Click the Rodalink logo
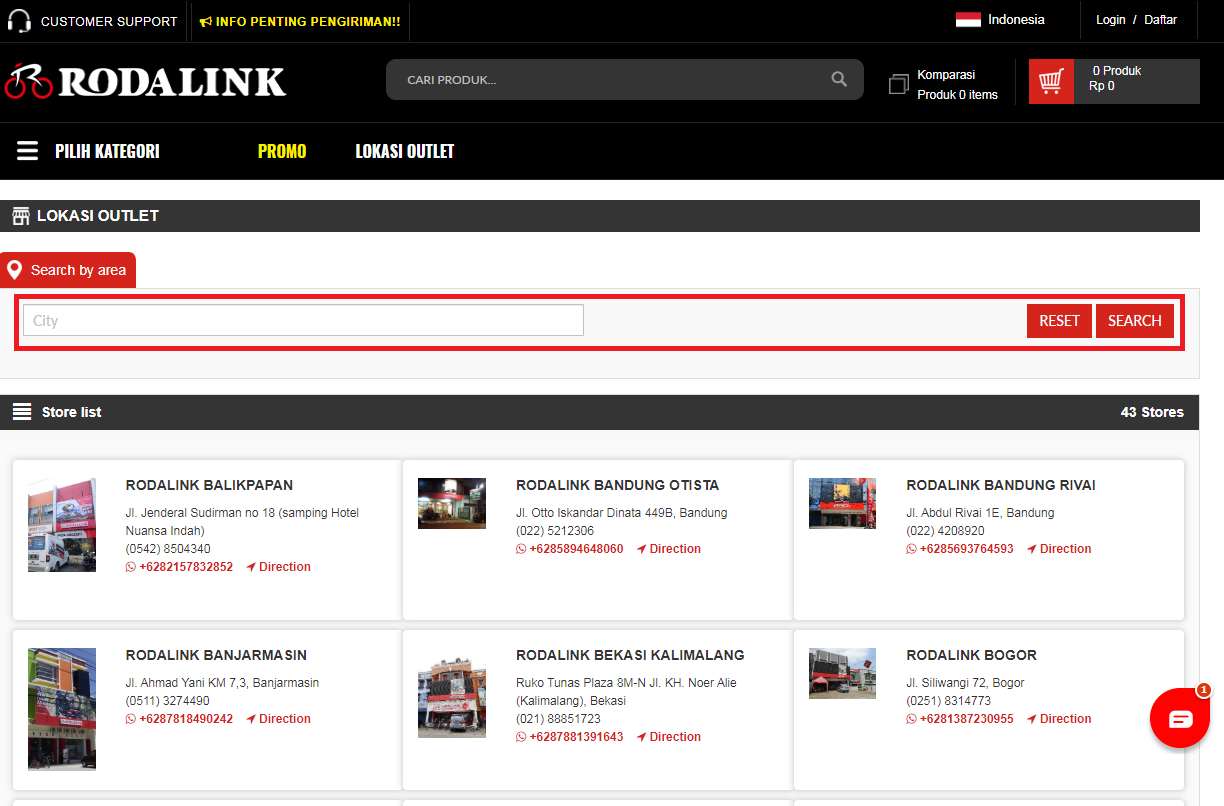 (146, 82)
